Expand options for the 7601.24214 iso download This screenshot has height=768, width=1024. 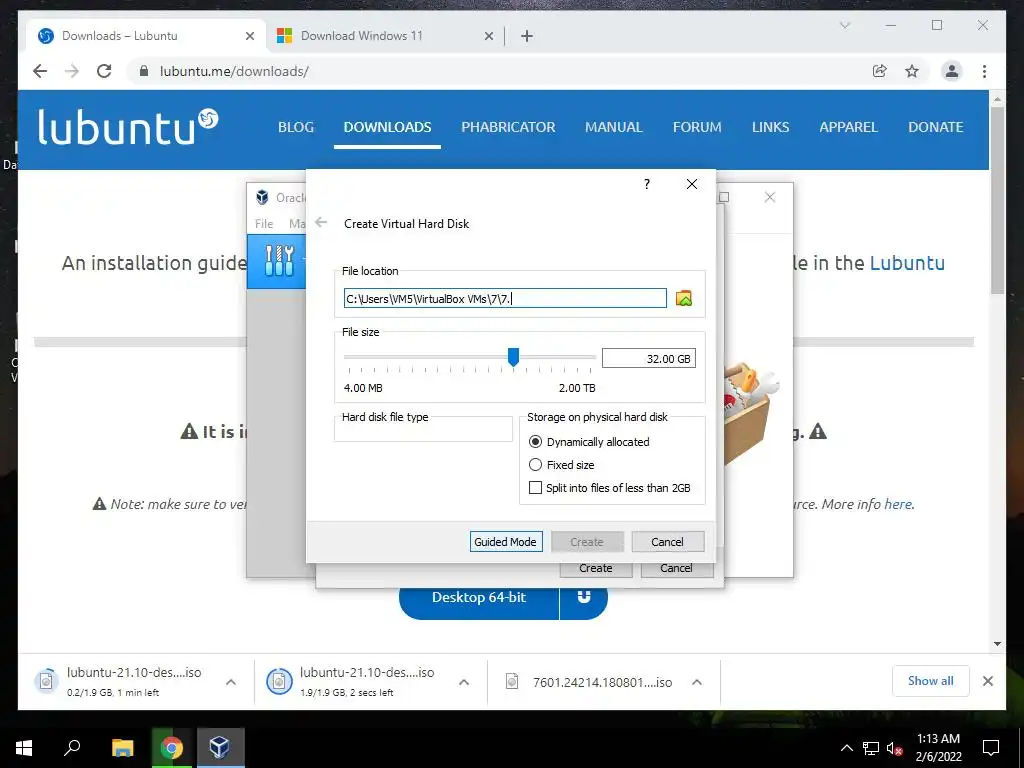coord(697,682)
